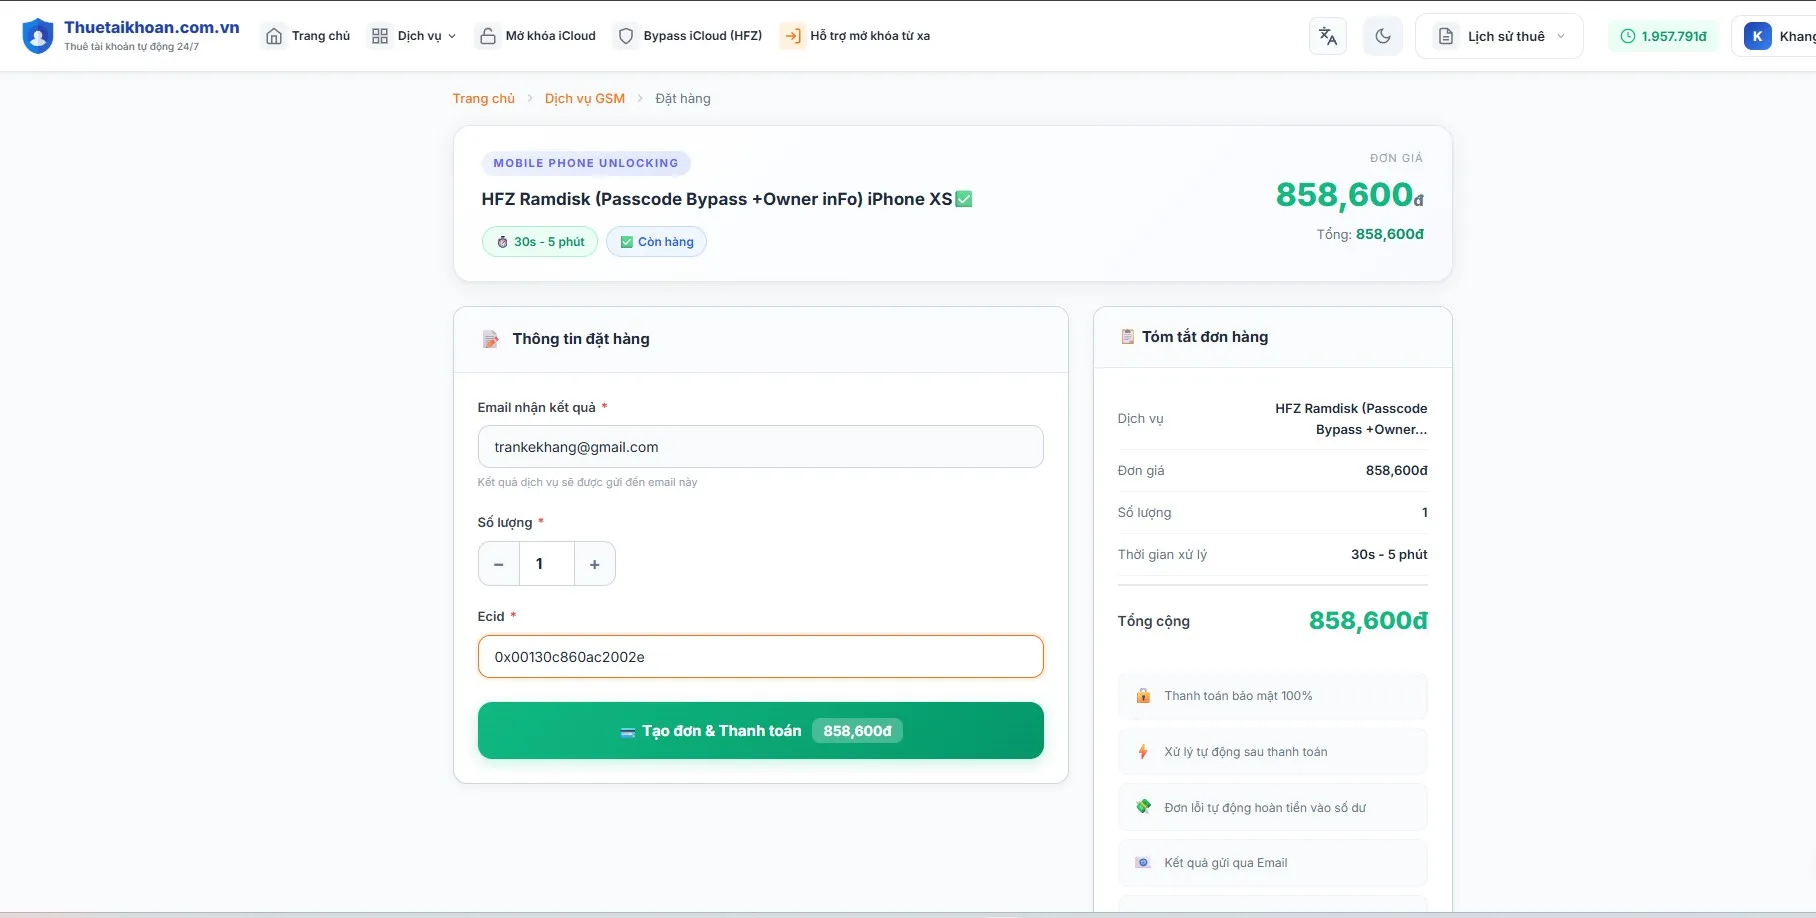Image resolution: width=1816 pixels, height=918 pixels.
Task: Click the unlock icon beside Mở khóa iCloud
Action: point(488,36)
